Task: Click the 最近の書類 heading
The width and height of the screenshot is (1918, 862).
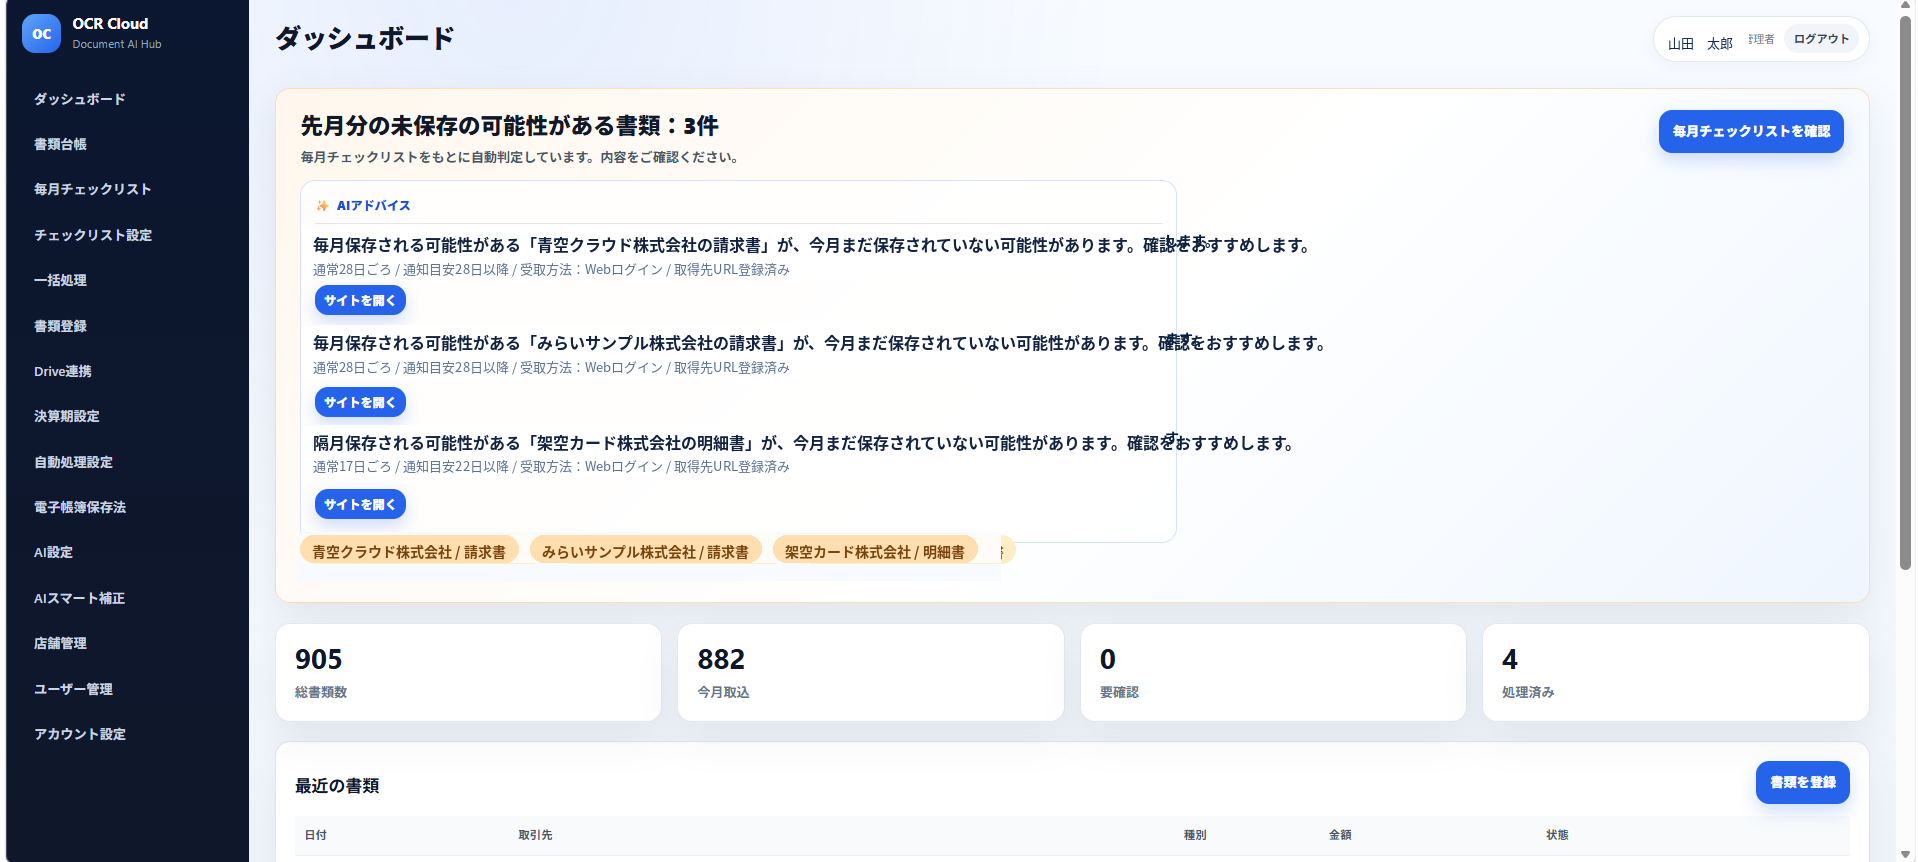Action: (x=337, y=786)
